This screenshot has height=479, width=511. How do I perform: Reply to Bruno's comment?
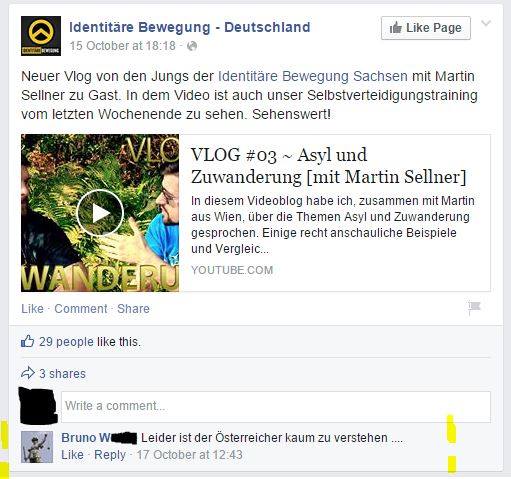click(x=110, y=455)
